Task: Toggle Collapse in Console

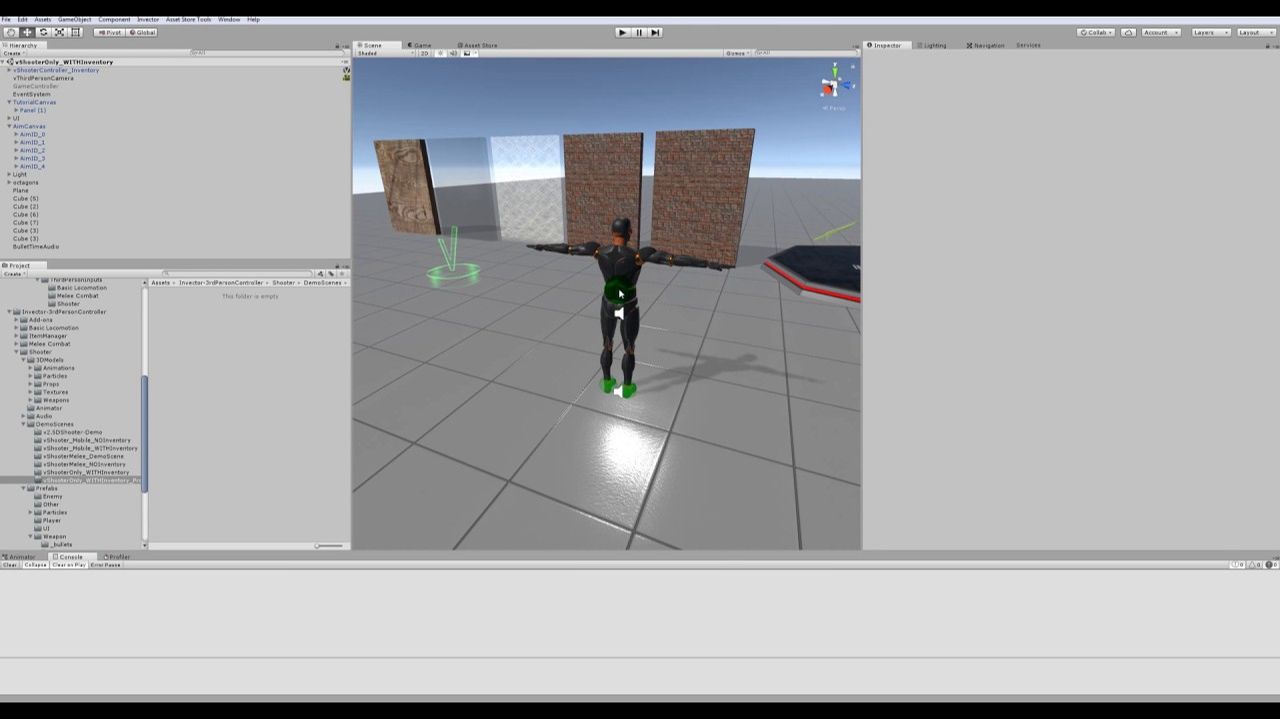Action: point(35,565)
